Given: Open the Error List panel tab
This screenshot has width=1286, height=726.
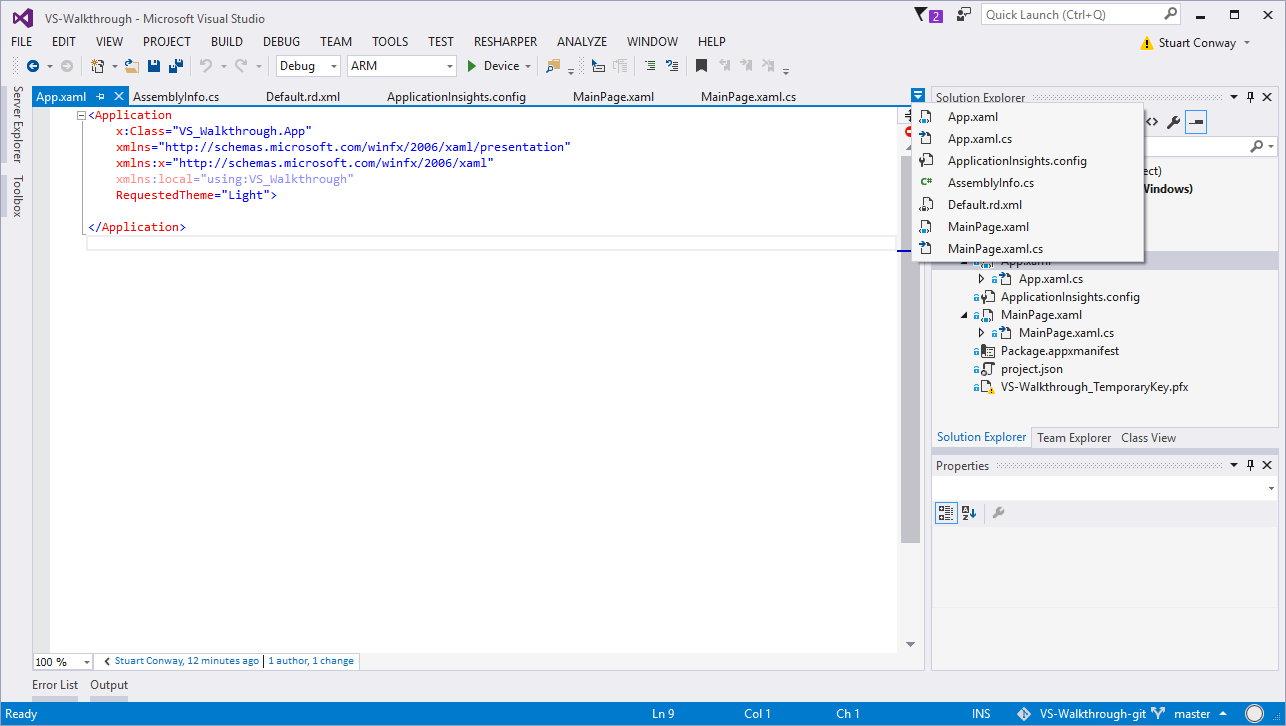Looking at the screenshot, I should (x=55, y=685).
